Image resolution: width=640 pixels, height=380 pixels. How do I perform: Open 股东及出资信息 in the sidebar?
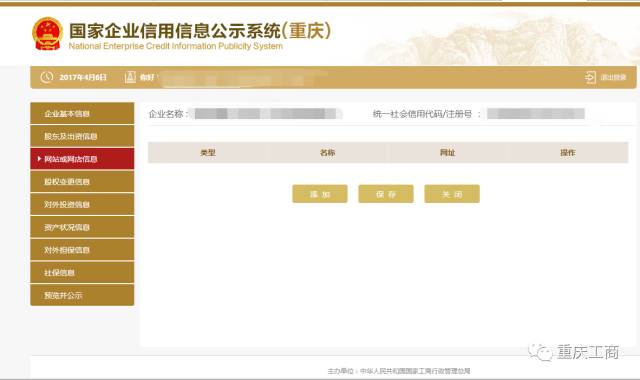click(82, 136)
